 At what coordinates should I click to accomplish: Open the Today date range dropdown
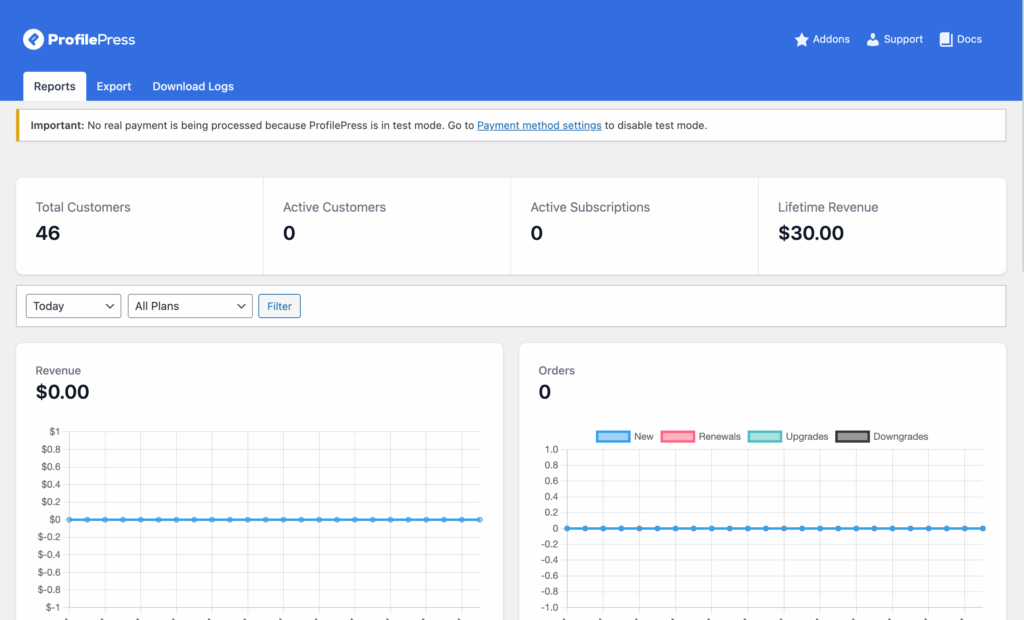coord(73,306)
